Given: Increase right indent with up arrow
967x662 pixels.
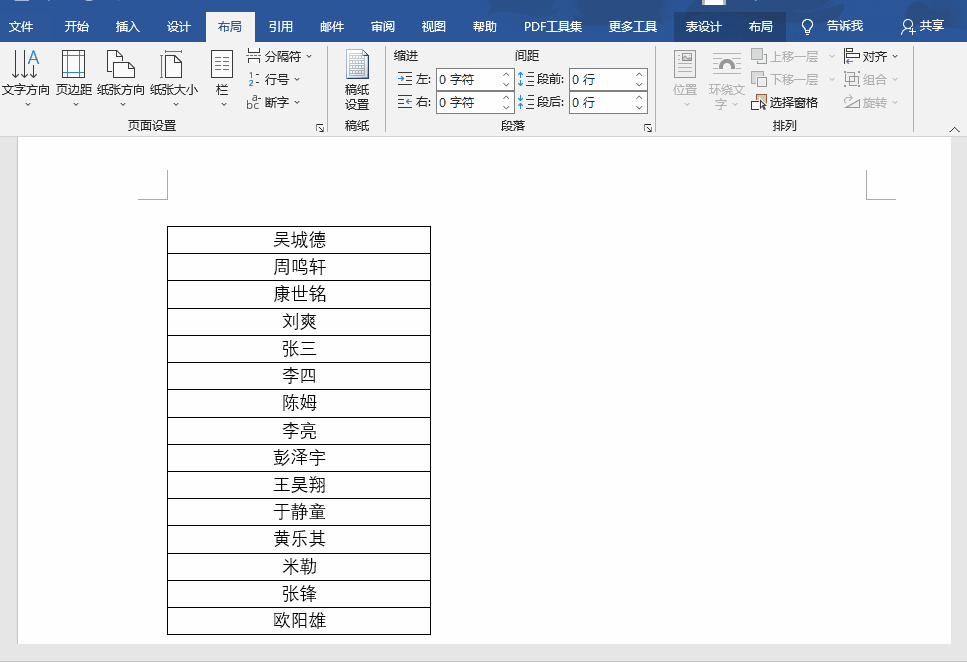Looking at the screenshot, I should (x=506, y=97).
